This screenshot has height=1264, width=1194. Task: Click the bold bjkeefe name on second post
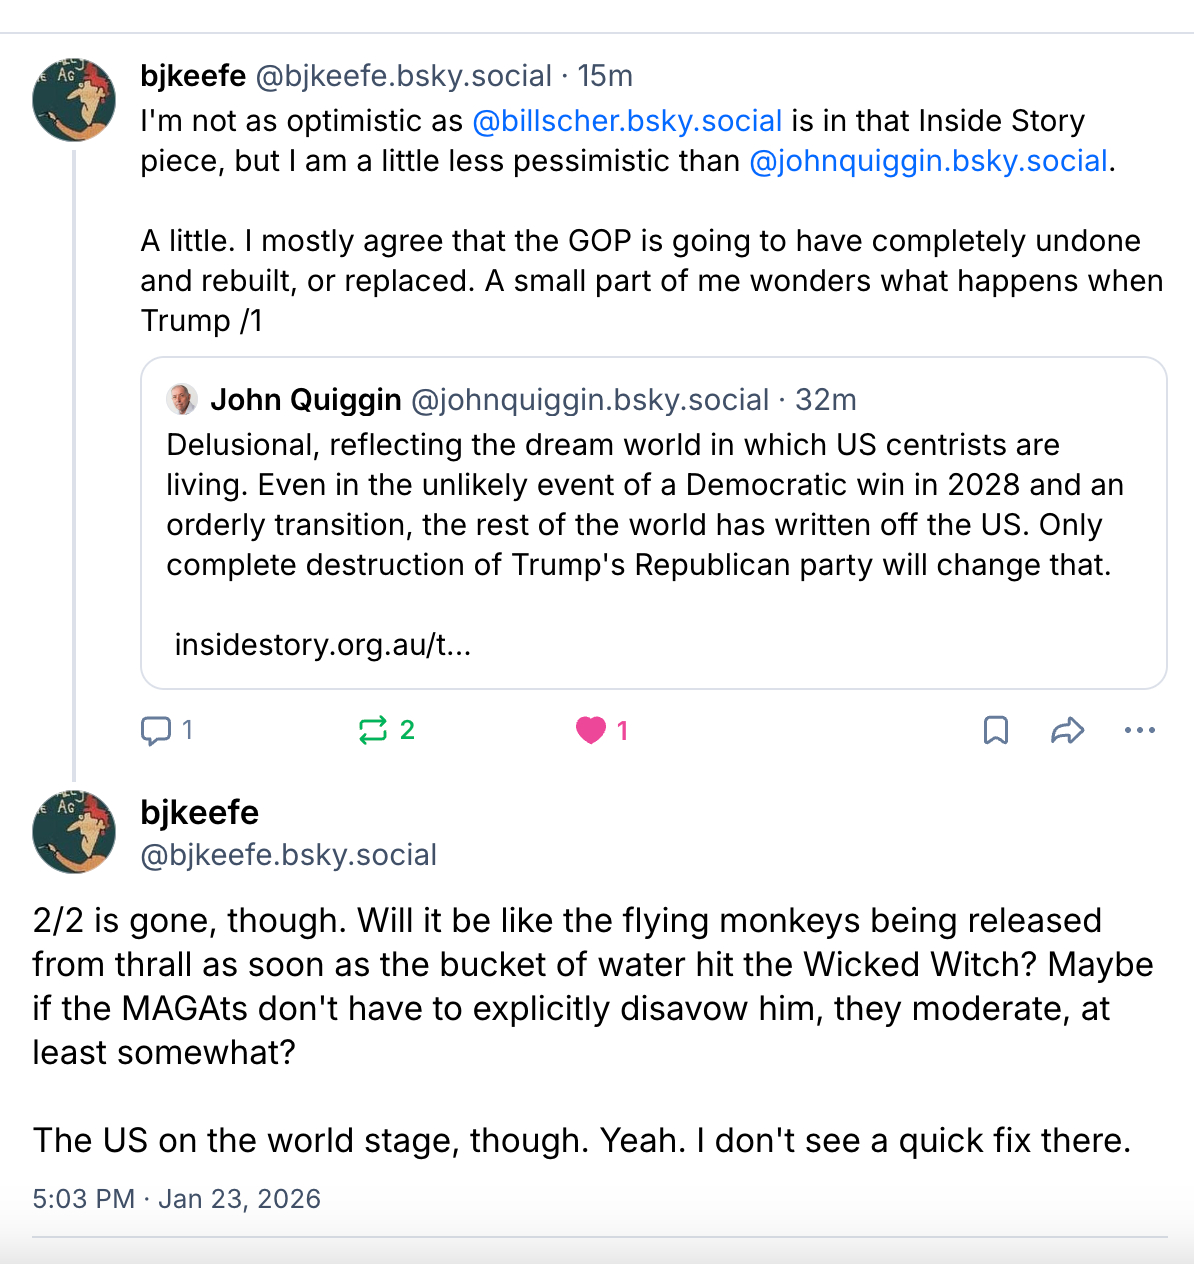point(200,812)
